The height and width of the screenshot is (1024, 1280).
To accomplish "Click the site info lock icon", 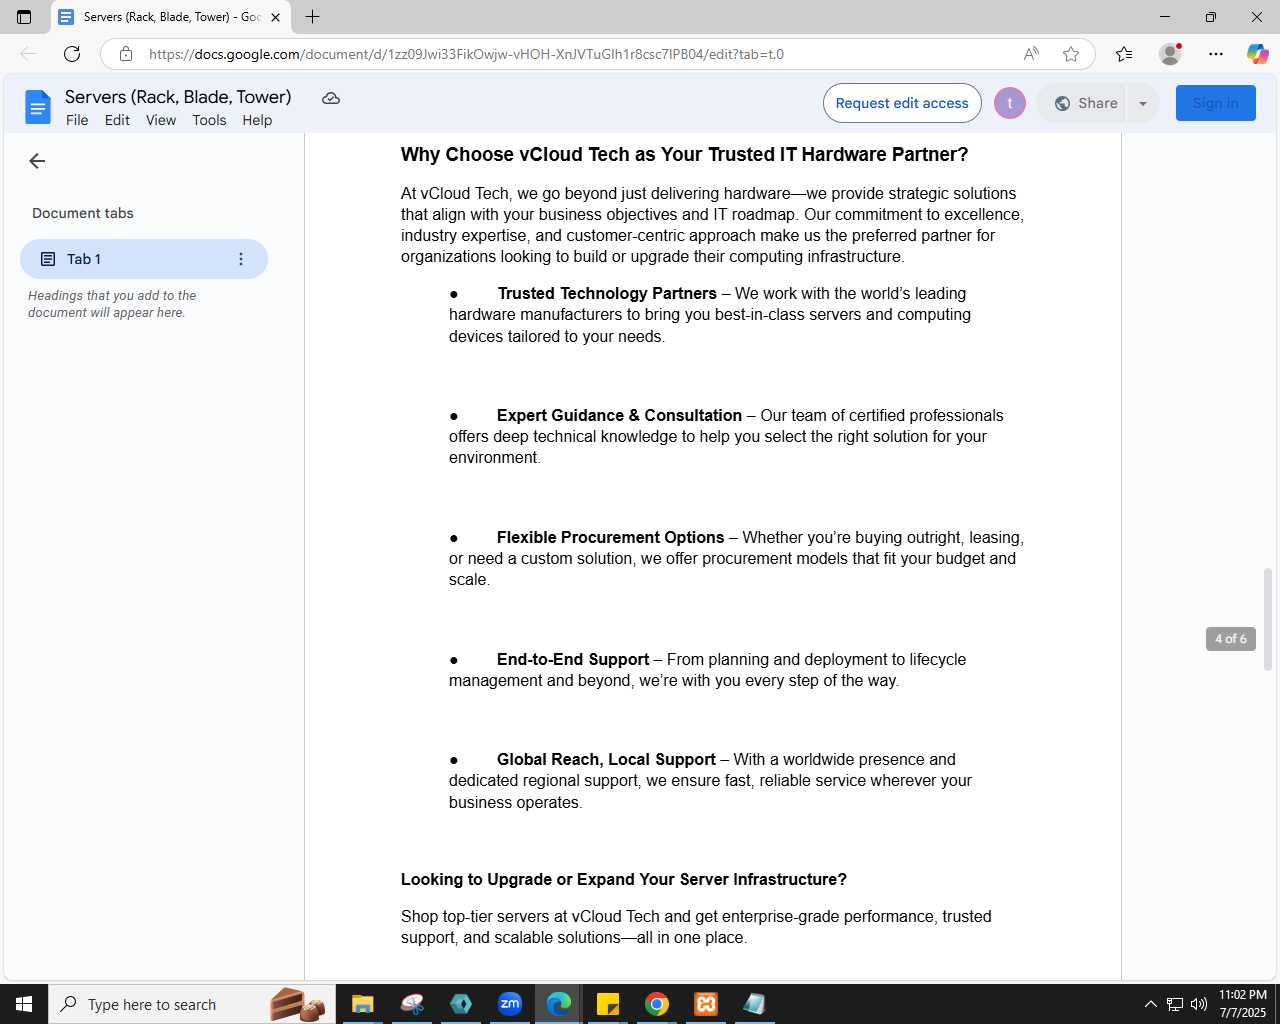I will coord(126,54).
